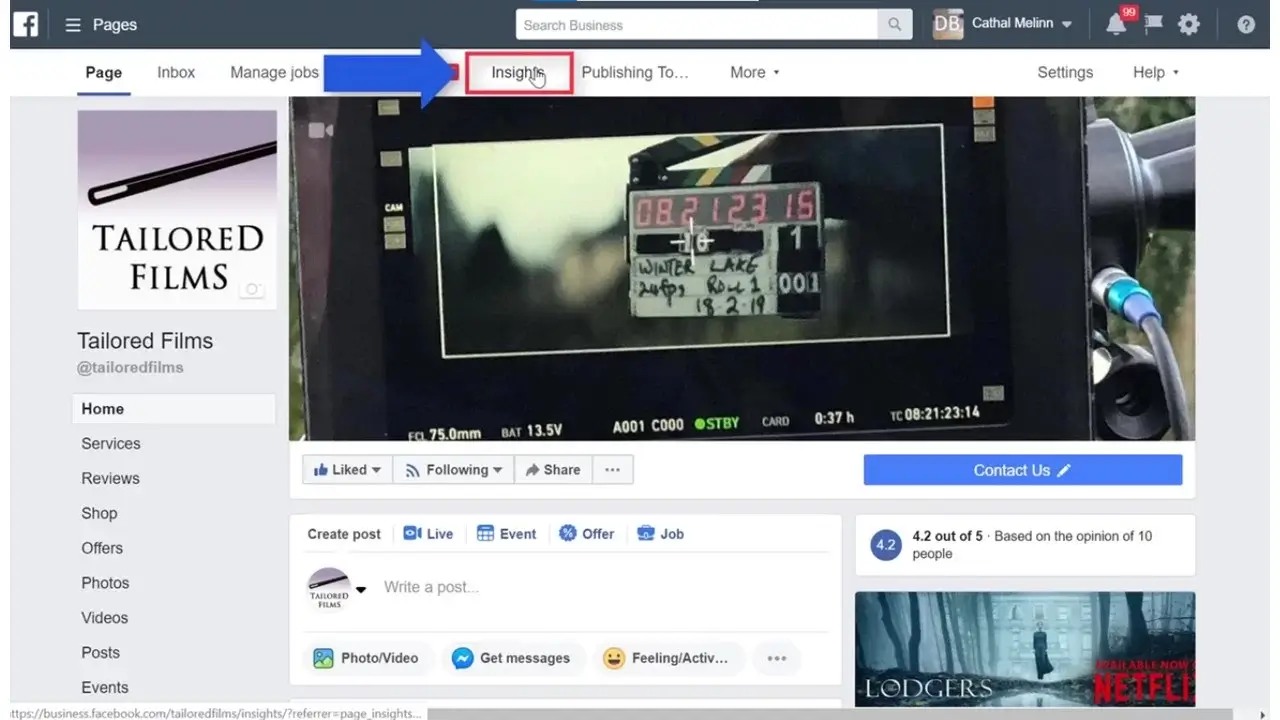Open Shop in the sidebar
Screen dimensions: 1280x720
point(99,513)
